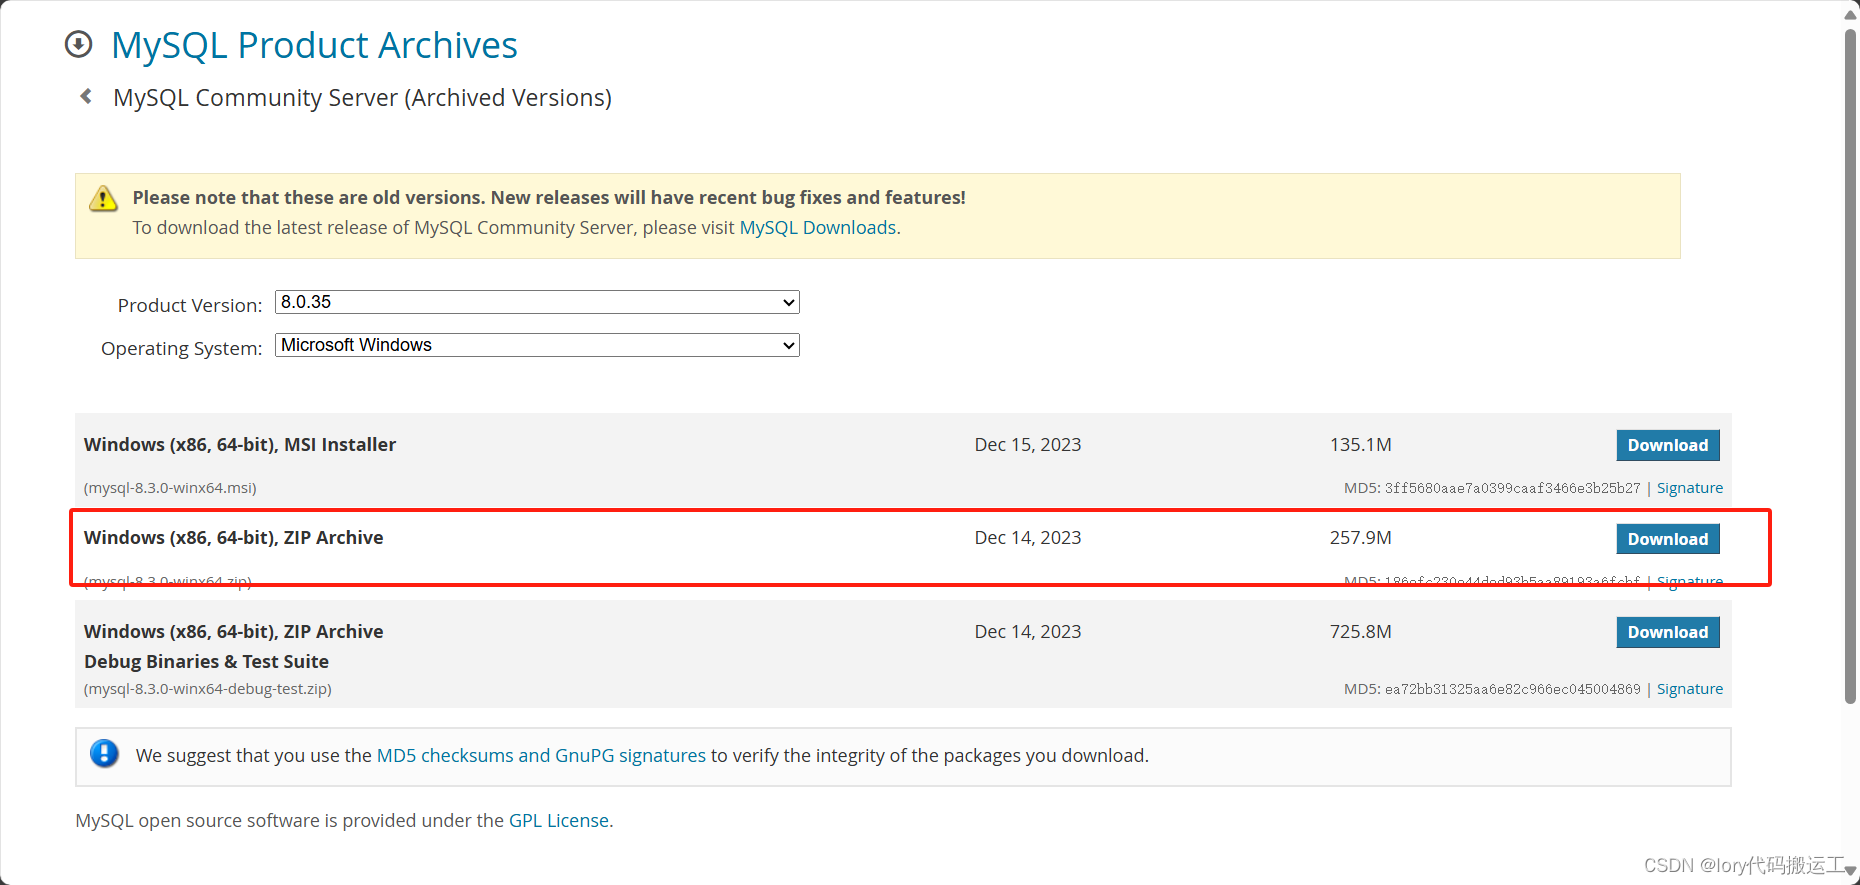The image size is (1860, 885).
Task: Open the Operating System Microsoft Windows dropdown
Action: (x=537, y=345)
